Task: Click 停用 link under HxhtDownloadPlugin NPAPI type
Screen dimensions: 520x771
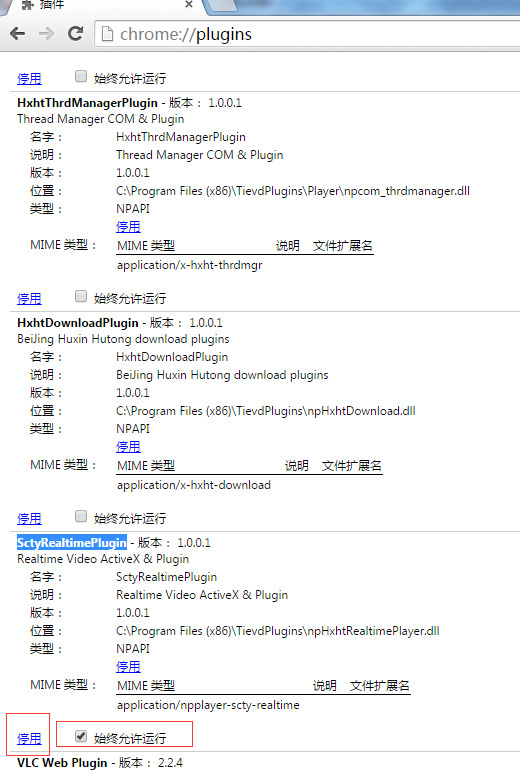Action: (x=128, y=446)
